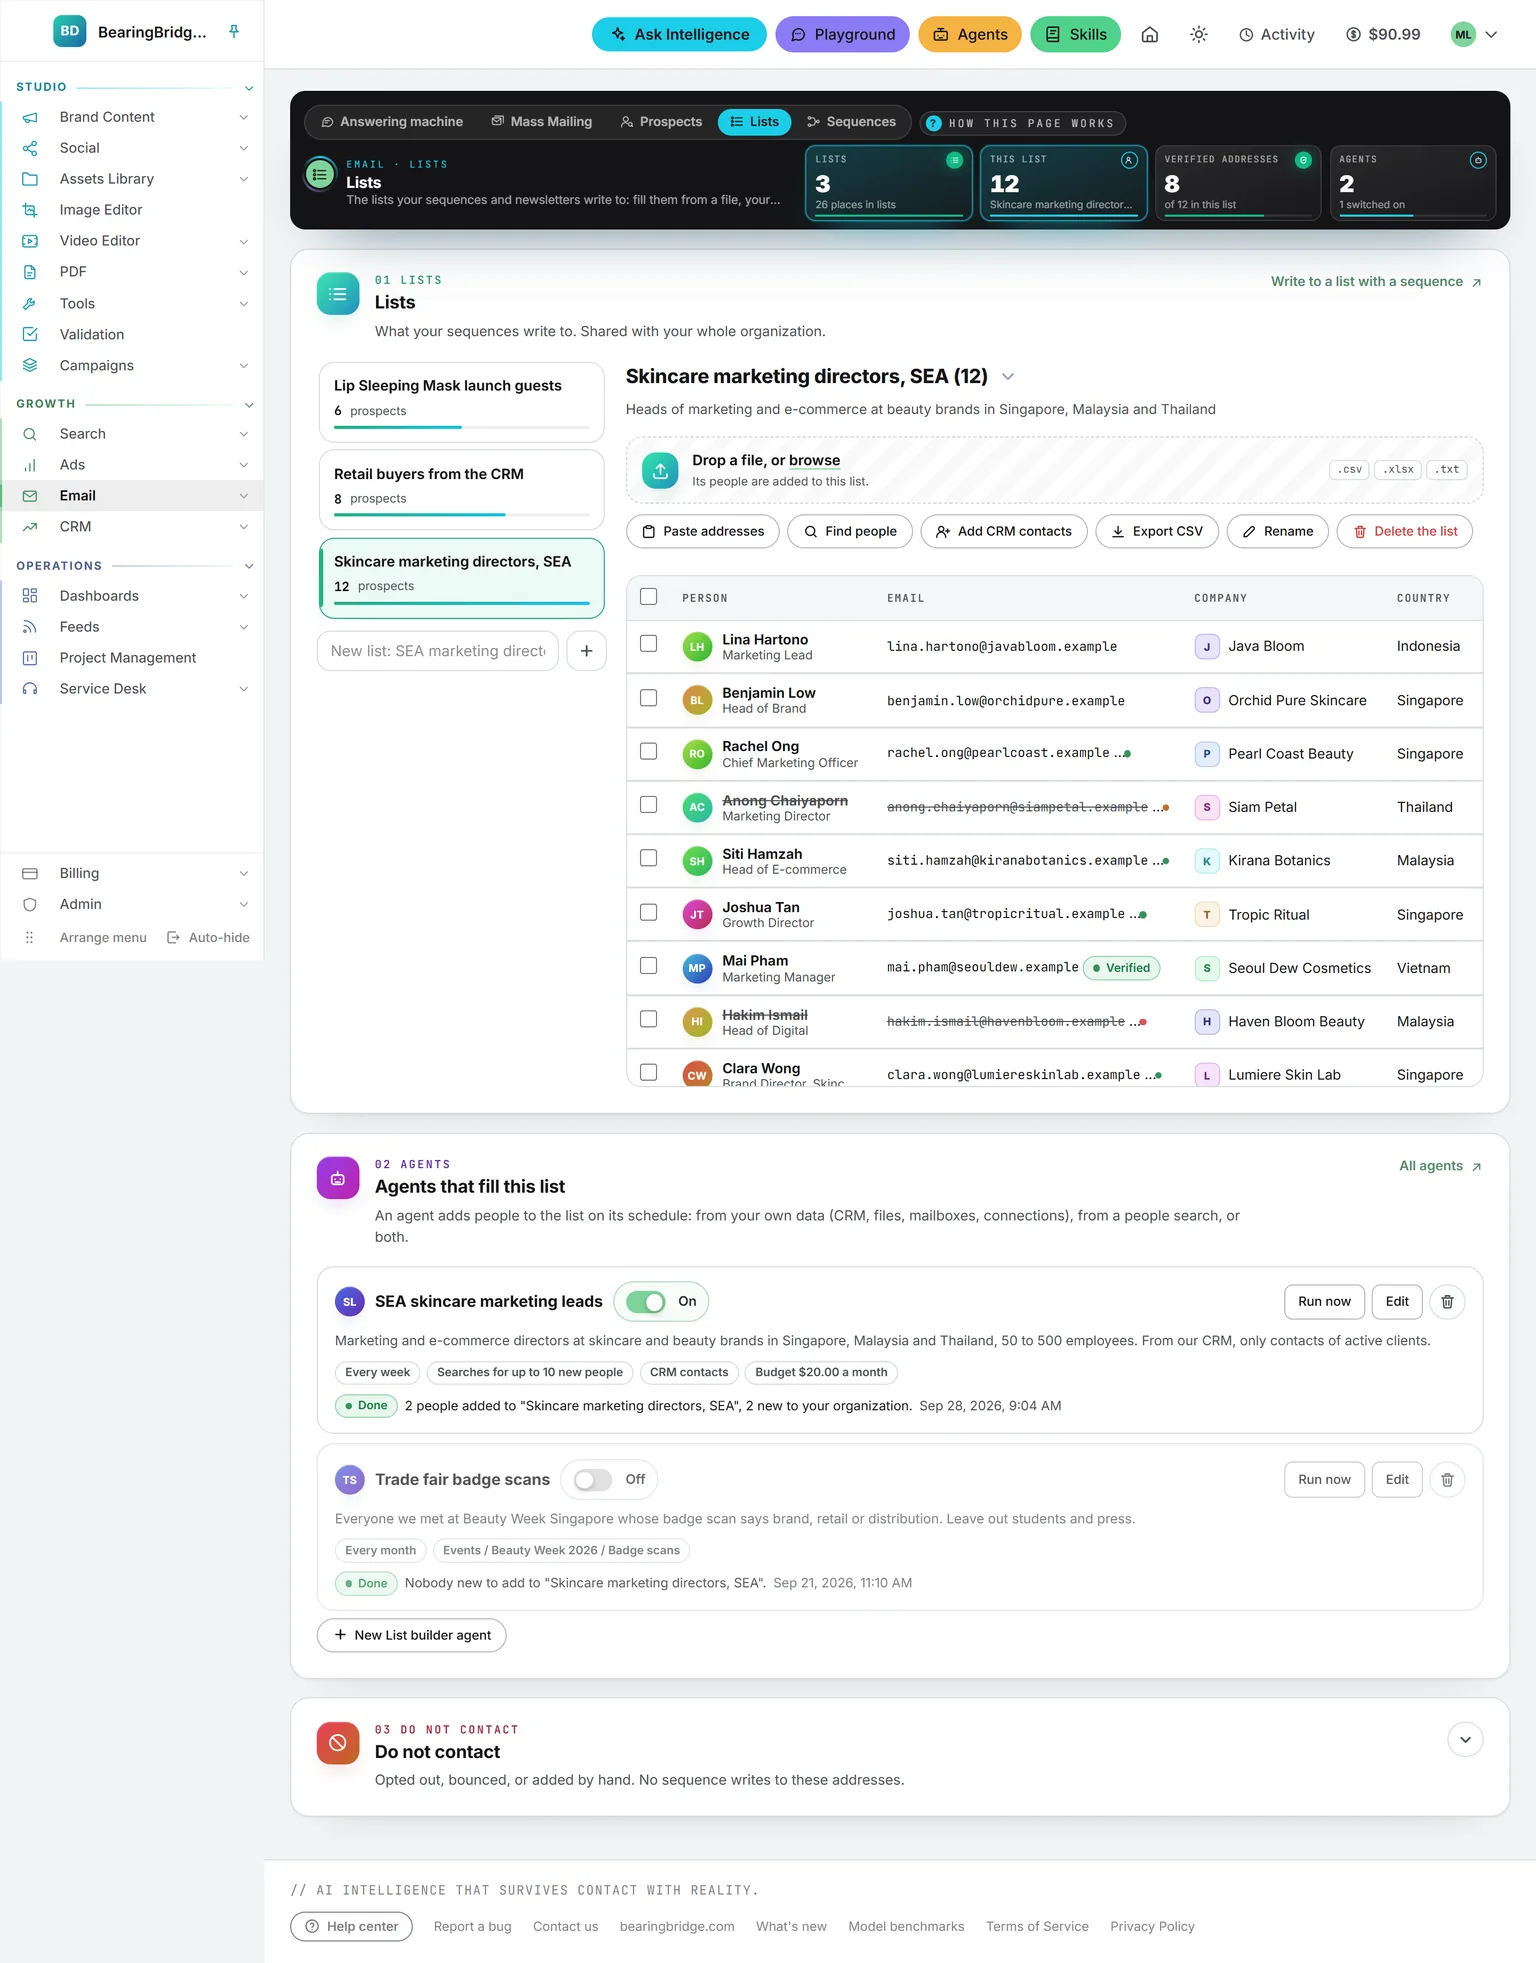The image size is (1536, 1963).
Task: Check the Lina Hartono row checkbox
Action: pos(649,644)
